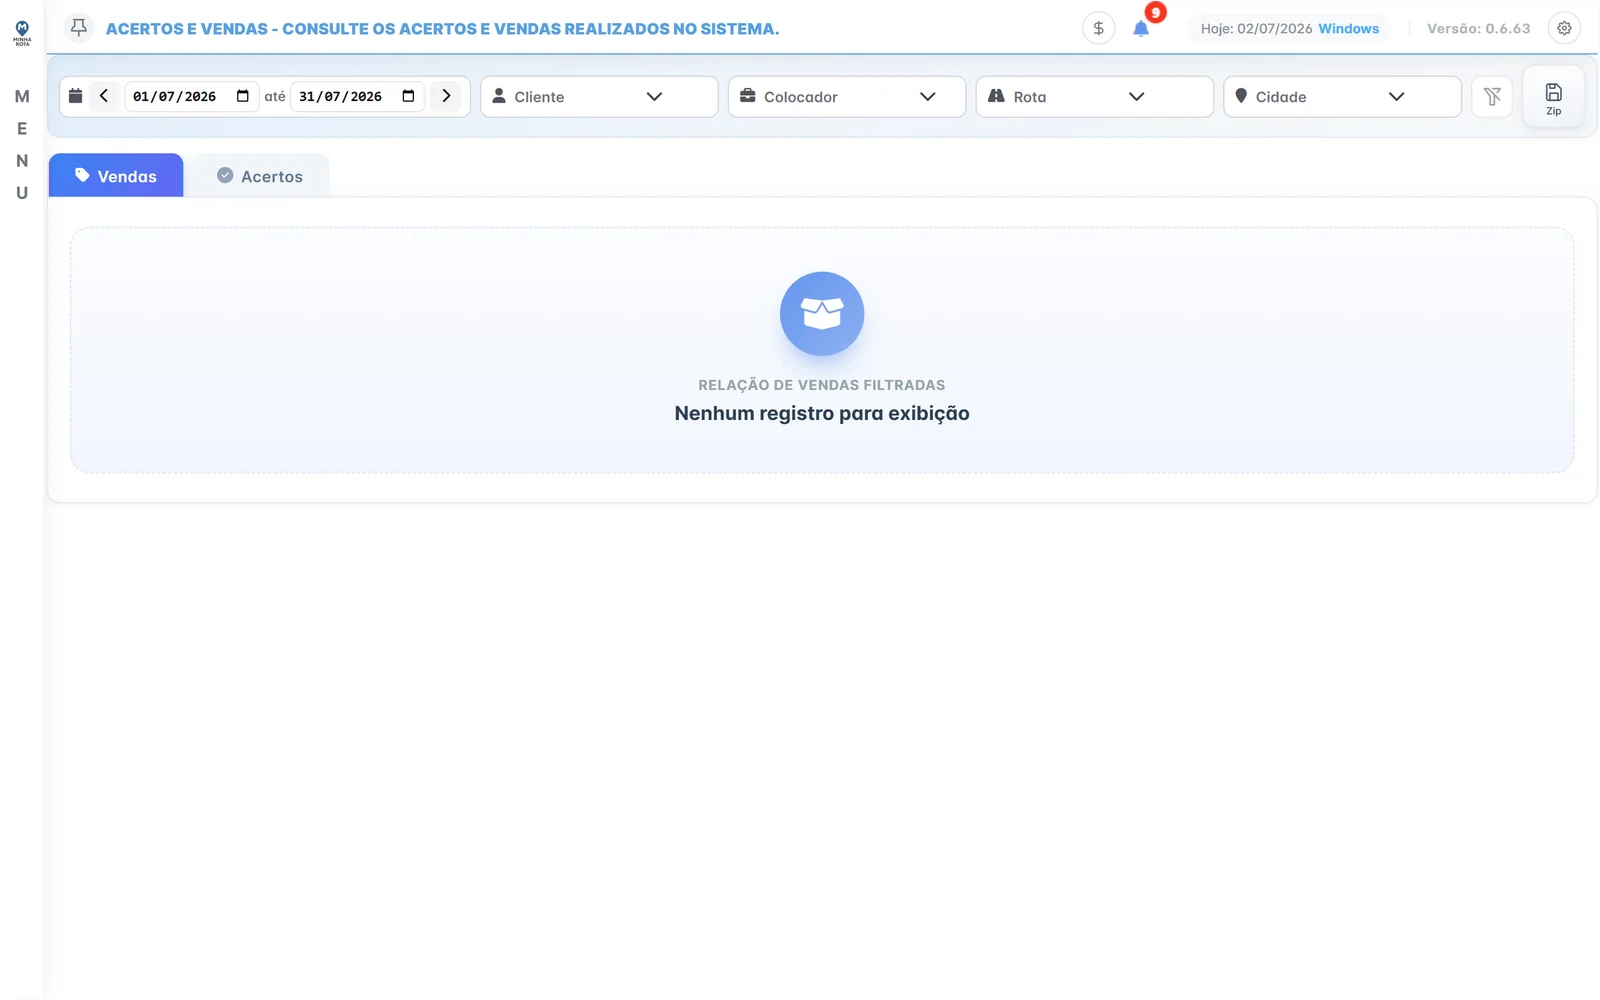
Task: Edit the start date 01/07/2026 field
Action: (x=191, y=96)
